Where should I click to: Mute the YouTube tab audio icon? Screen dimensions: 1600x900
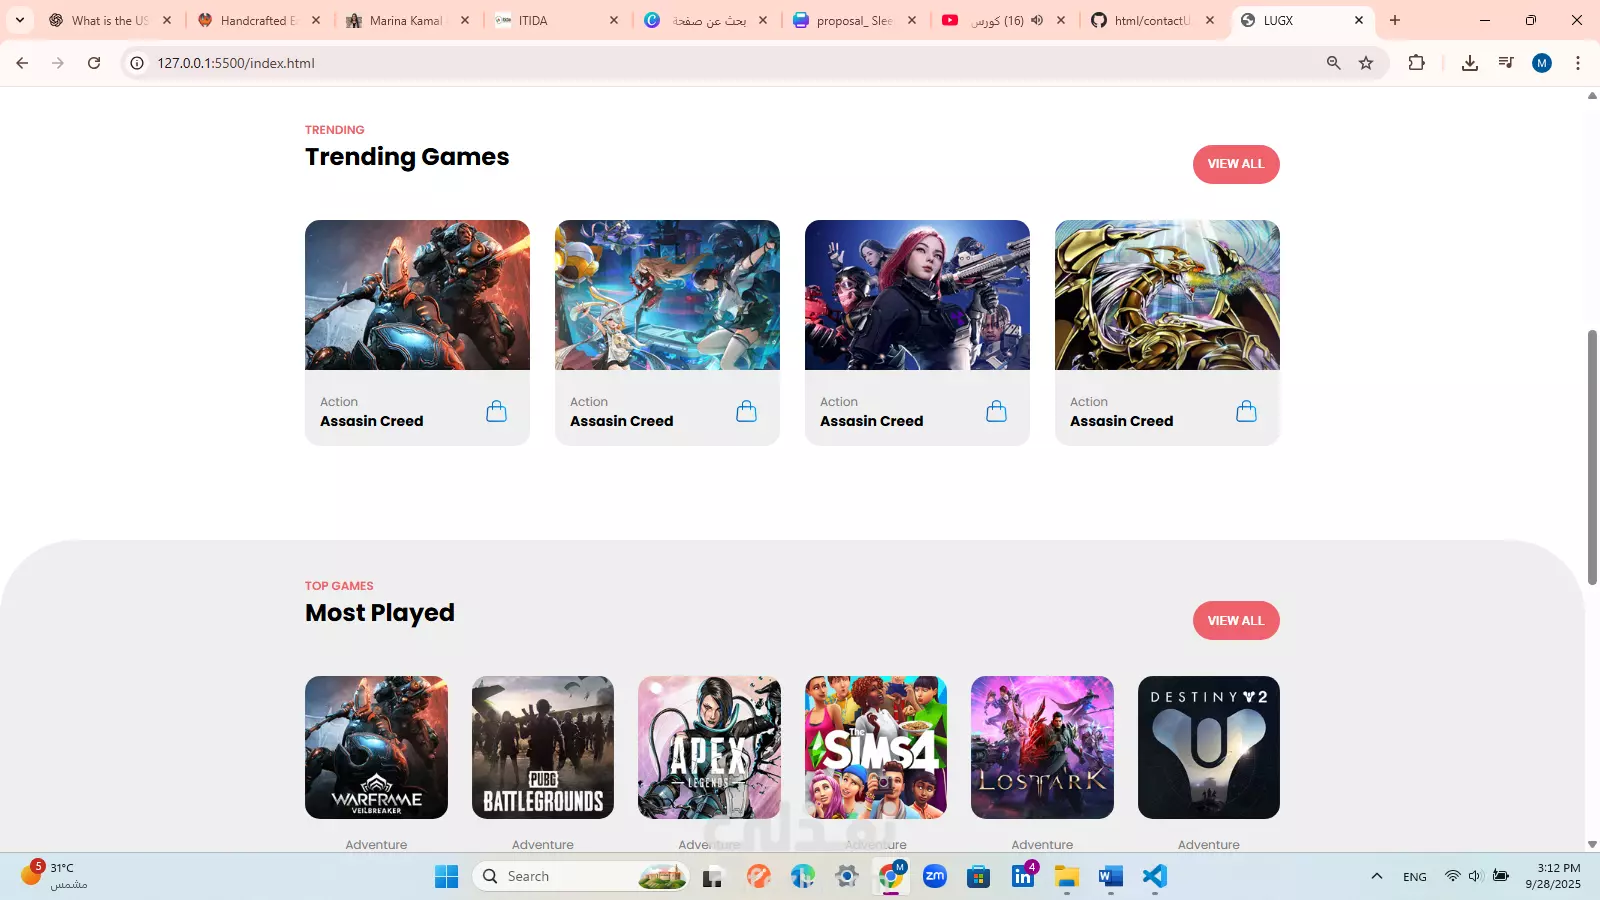pos(1037,20)
